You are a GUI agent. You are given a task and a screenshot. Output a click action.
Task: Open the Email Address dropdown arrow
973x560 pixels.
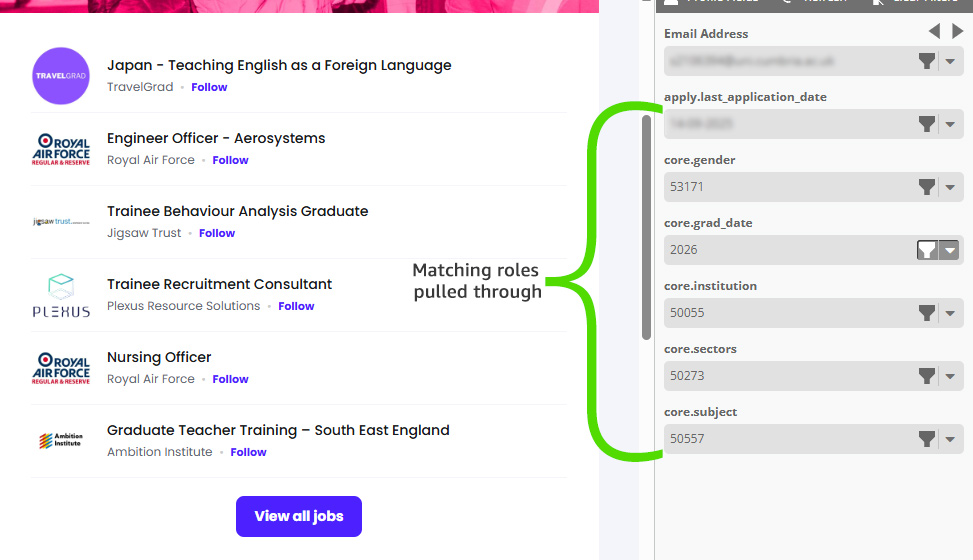pyautogui.click(x=951, y=62)
